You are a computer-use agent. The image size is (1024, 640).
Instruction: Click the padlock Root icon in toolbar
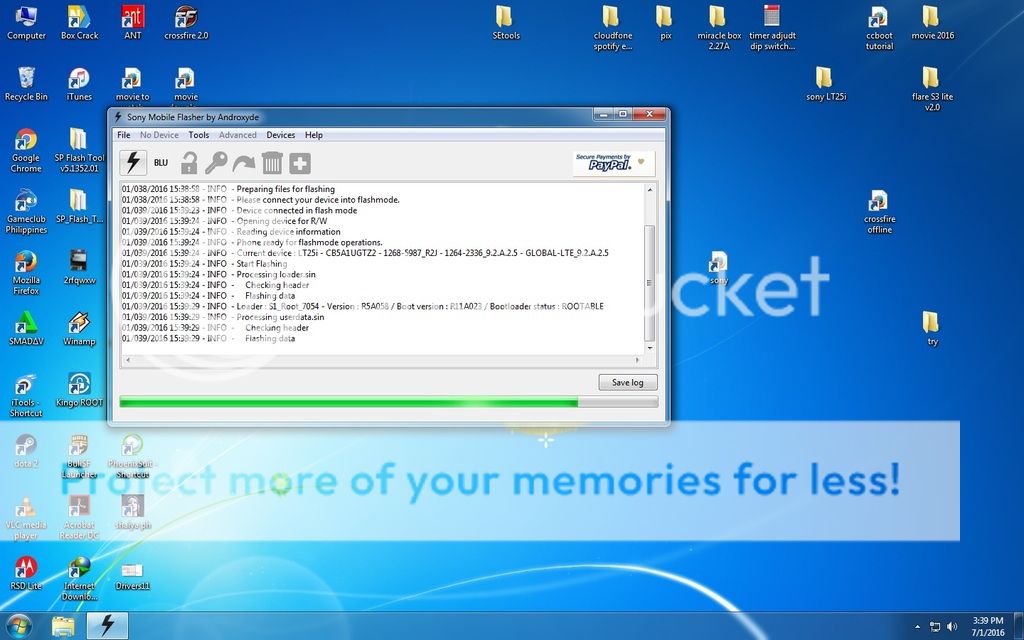click(189, 163)
